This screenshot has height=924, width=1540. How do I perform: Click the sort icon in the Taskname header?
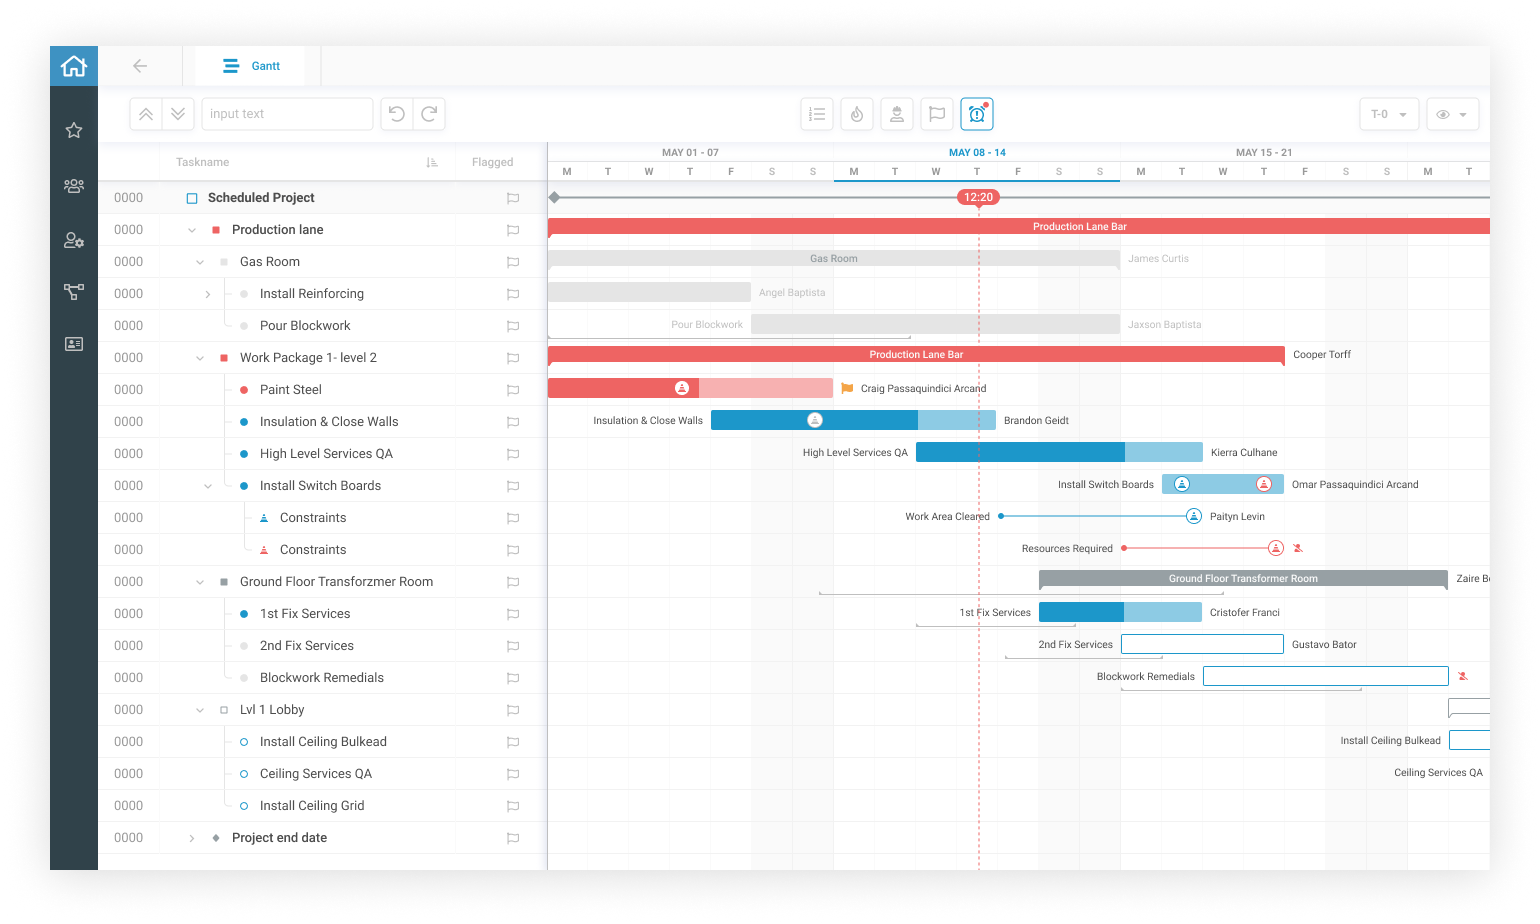tap(432, 162)
